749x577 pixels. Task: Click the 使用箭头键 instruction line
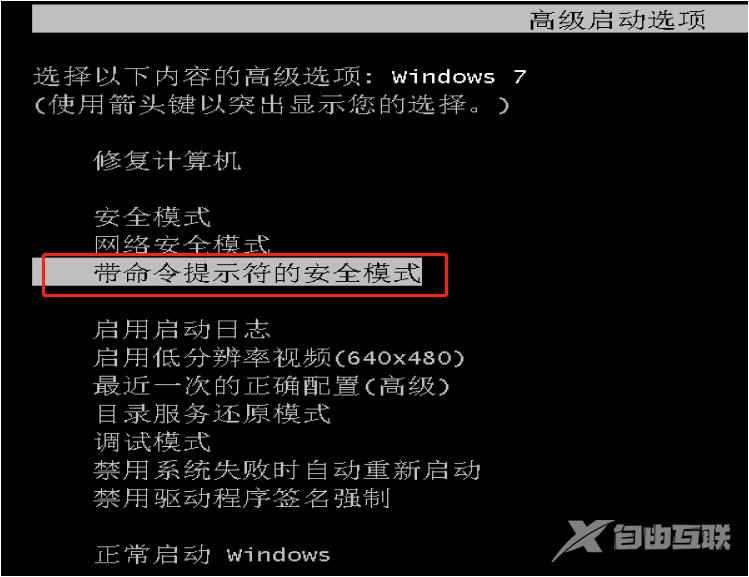(x=272, y=105)
